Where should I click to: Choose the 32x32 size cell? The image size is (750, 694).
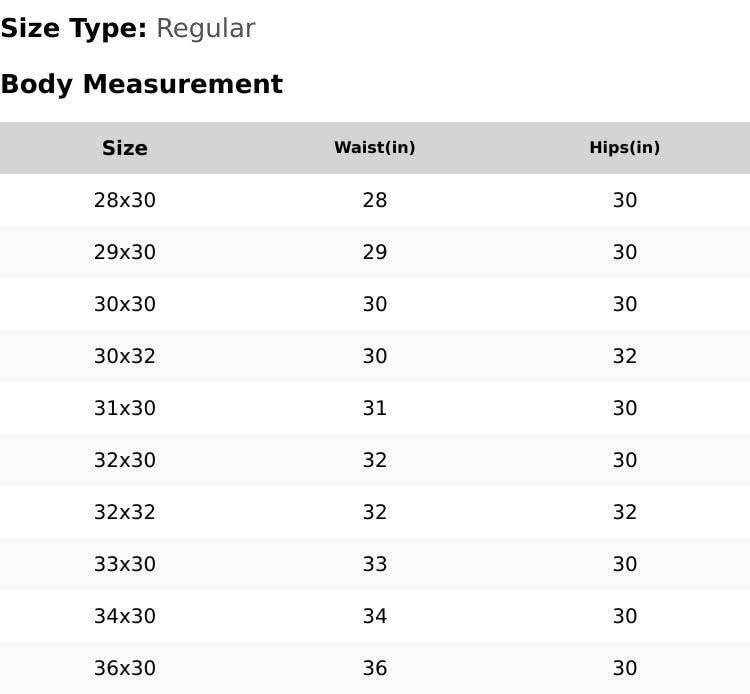pyautogui.click(x=125, y=512)
